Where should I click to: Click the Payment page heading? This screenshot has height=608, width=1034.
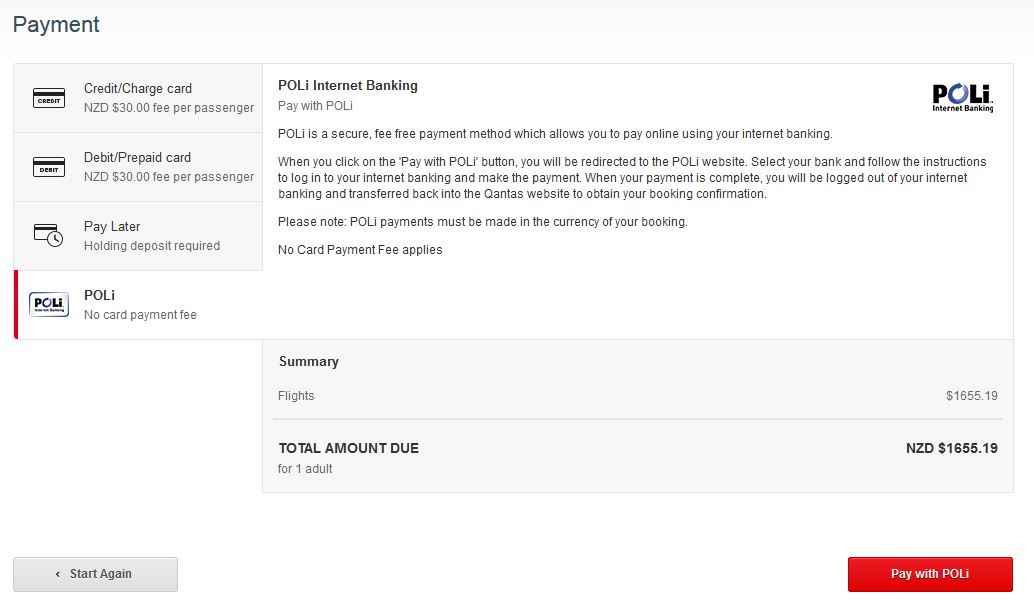coord(56,24)
